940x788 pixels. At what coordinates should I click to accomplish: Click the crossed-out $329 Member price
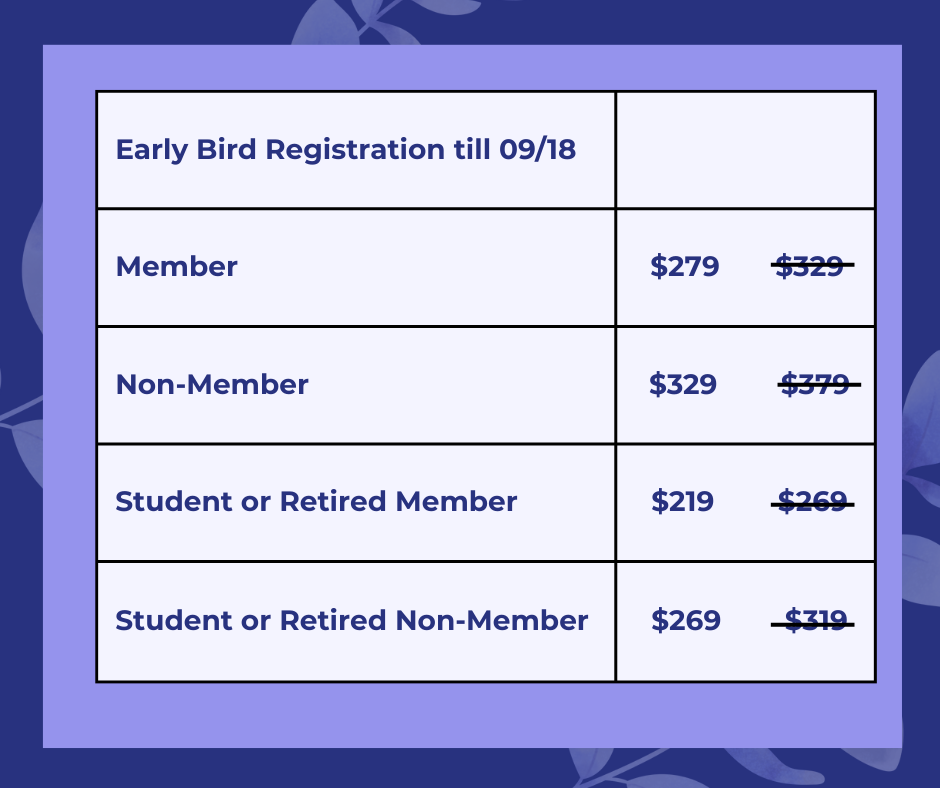[811, 267]
